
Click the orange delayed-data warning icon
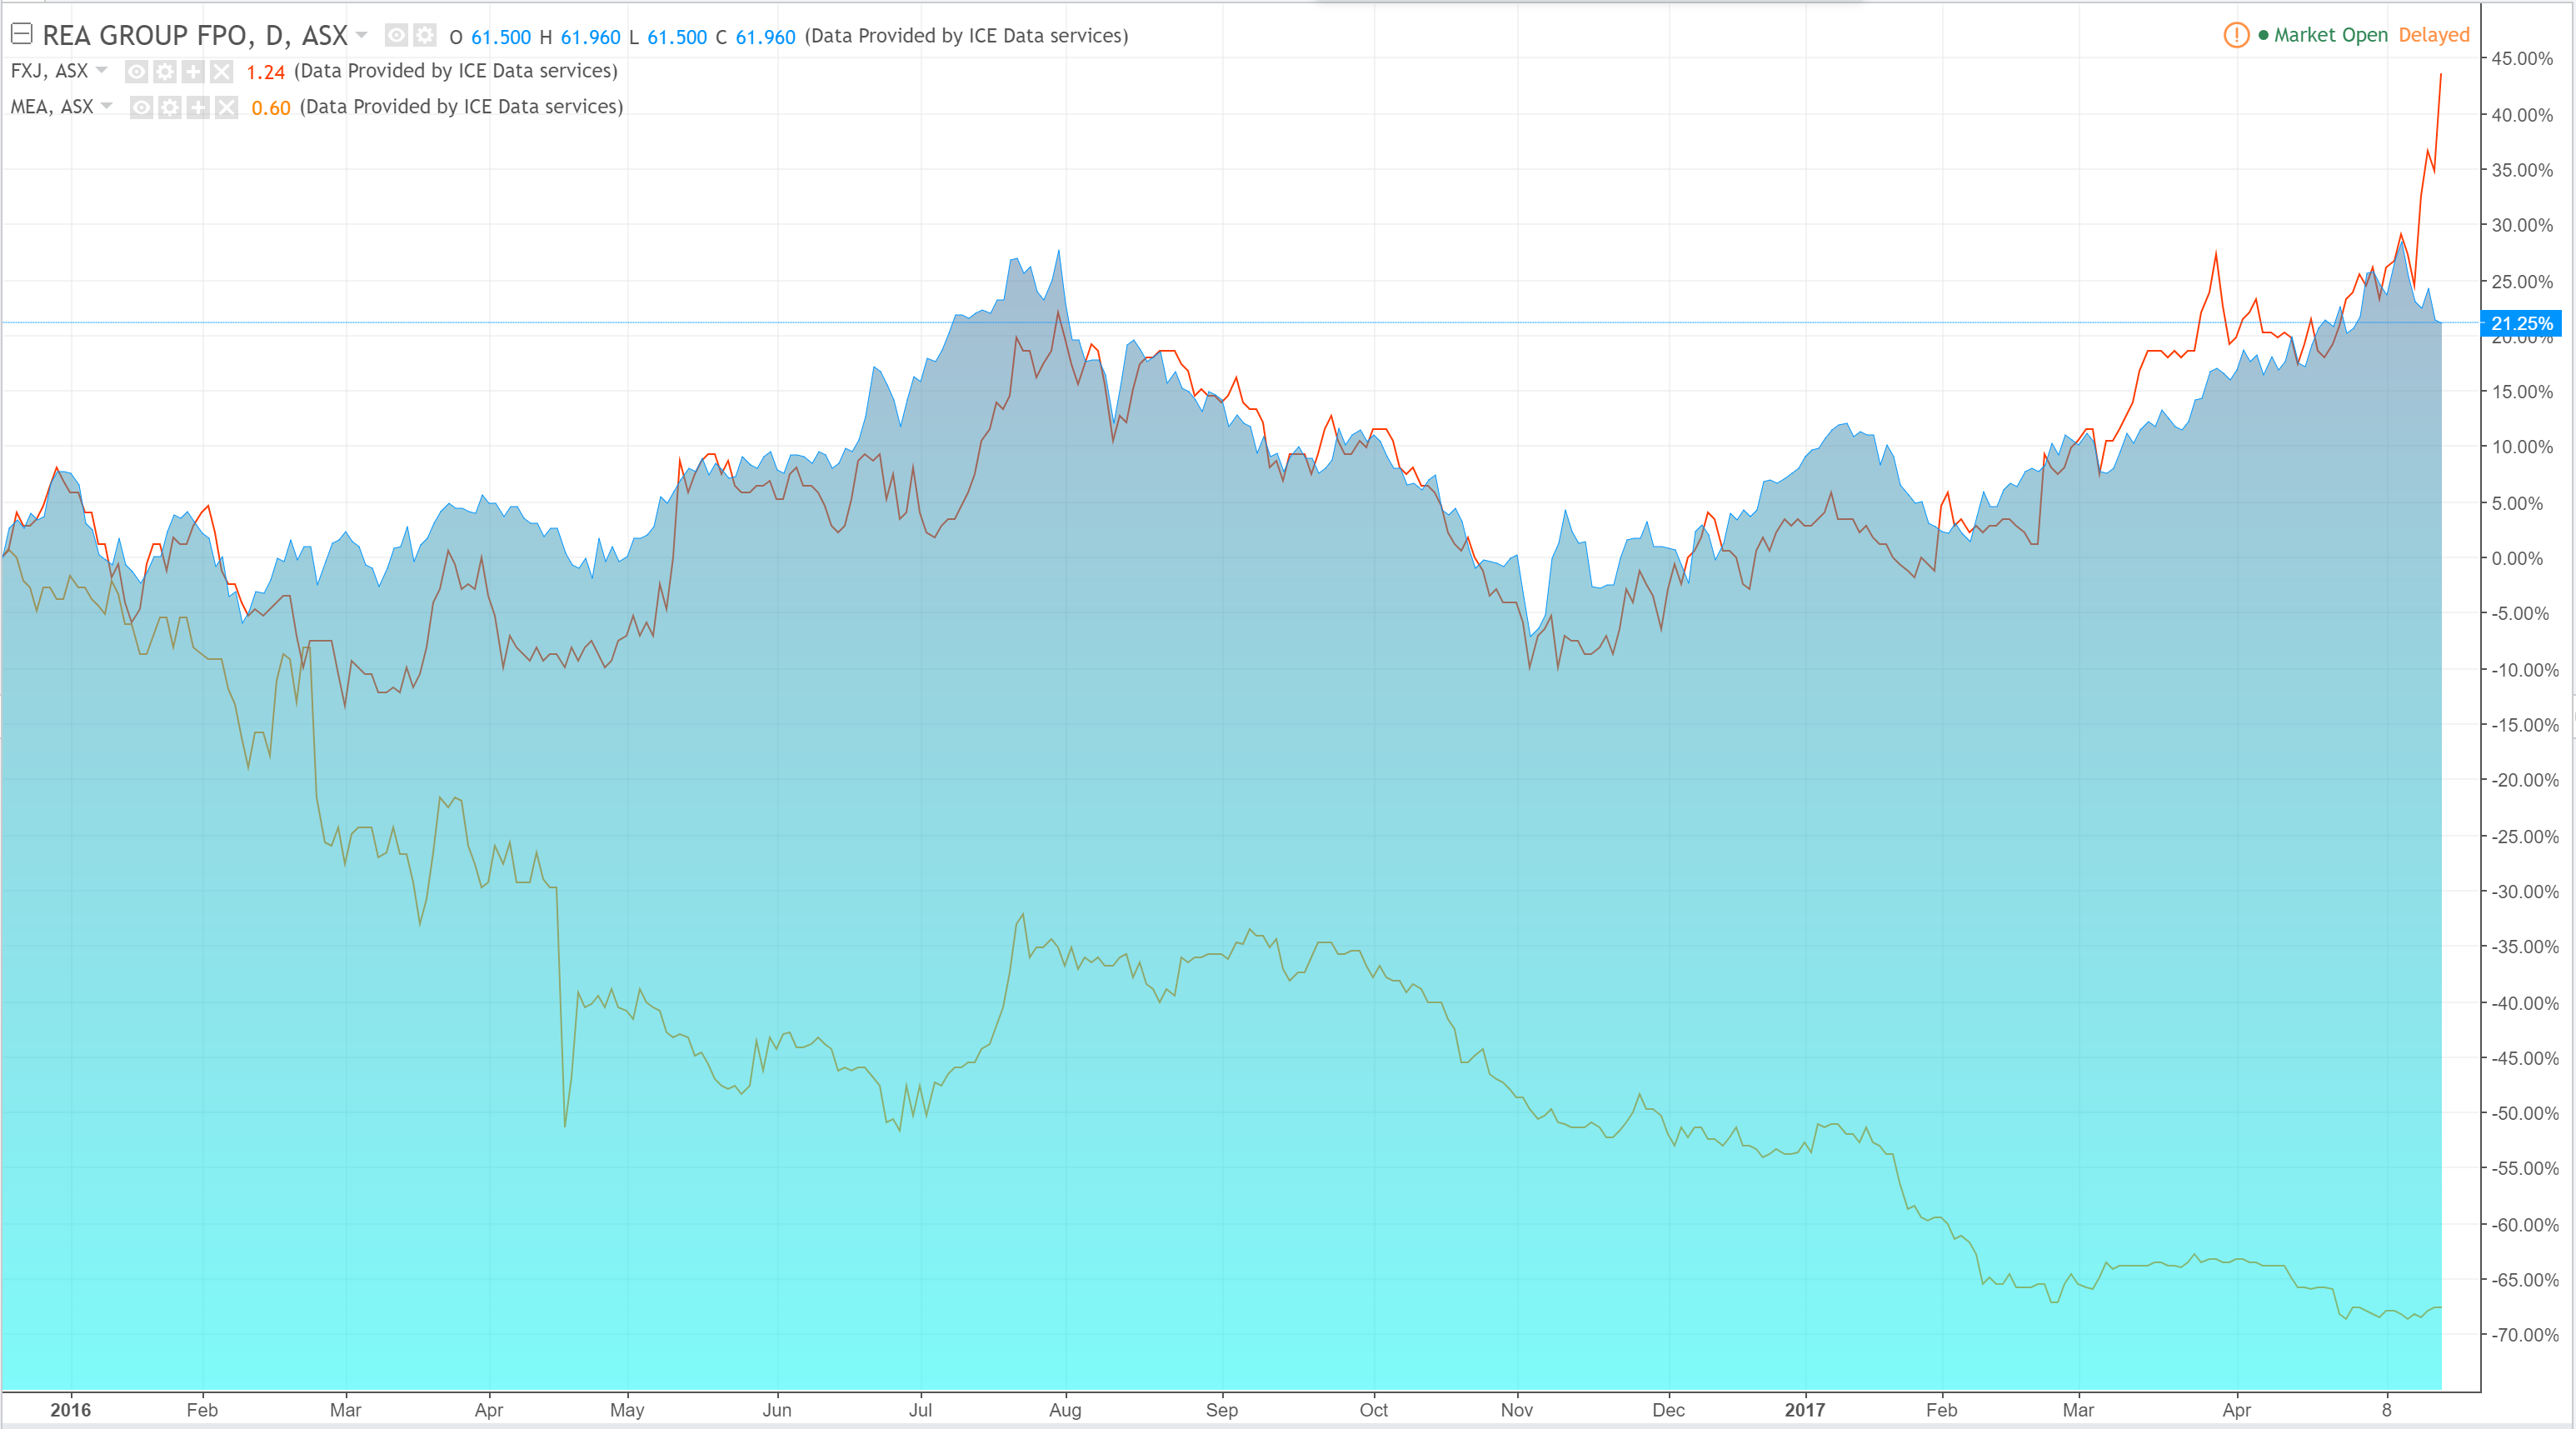coord(2236,35)
